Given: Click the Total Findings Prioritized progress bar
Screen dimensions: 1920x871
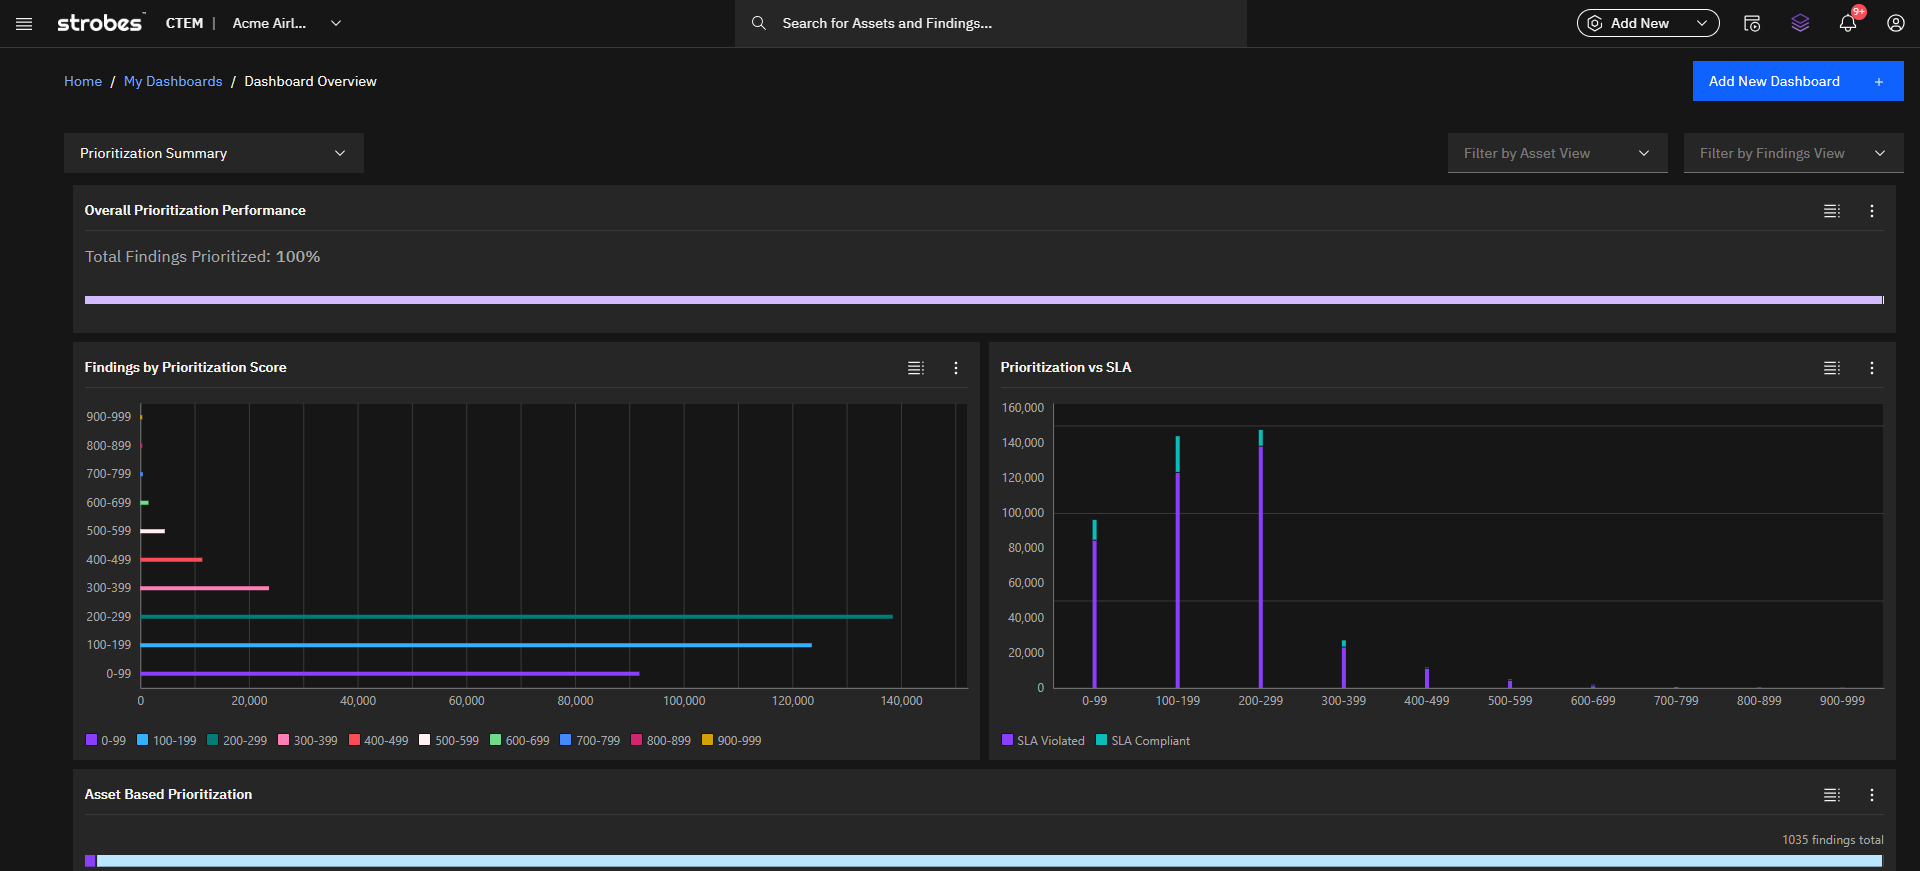Looking at the screenshot, I should click(x=984, y=300).
